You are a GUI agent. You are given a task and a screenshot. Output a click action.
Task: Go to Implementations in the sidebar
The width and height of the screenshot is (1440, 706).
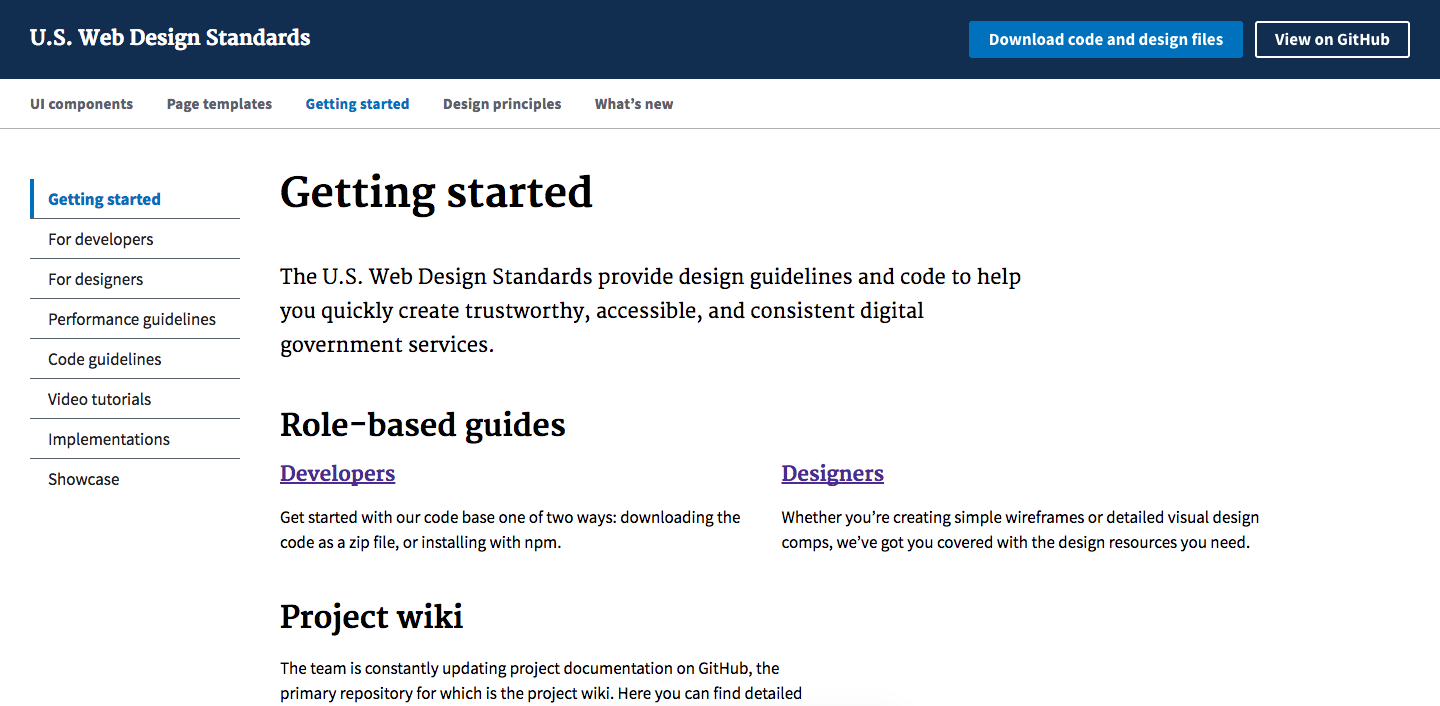[135, 439]
